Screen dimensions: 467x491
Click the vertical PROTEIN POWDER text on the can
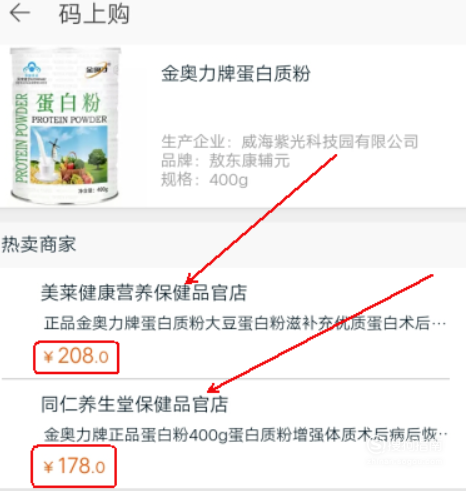[21, 138]
